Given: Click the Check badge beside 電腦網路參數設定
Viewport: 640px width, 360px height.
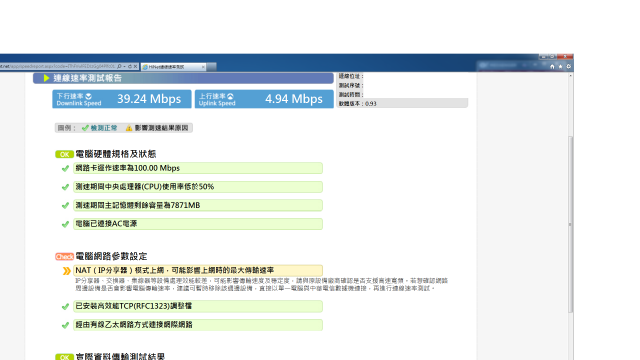Looking at the screenshot, I should click(x=64, y=257).
